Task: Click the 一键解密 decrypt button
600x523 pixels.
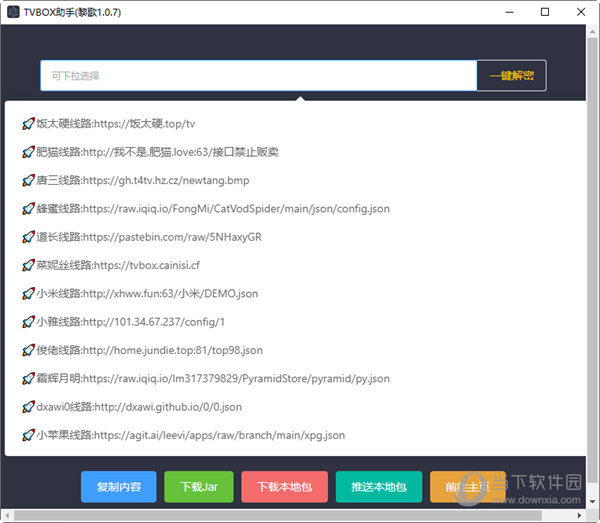Action: click(x=512, y=76)
